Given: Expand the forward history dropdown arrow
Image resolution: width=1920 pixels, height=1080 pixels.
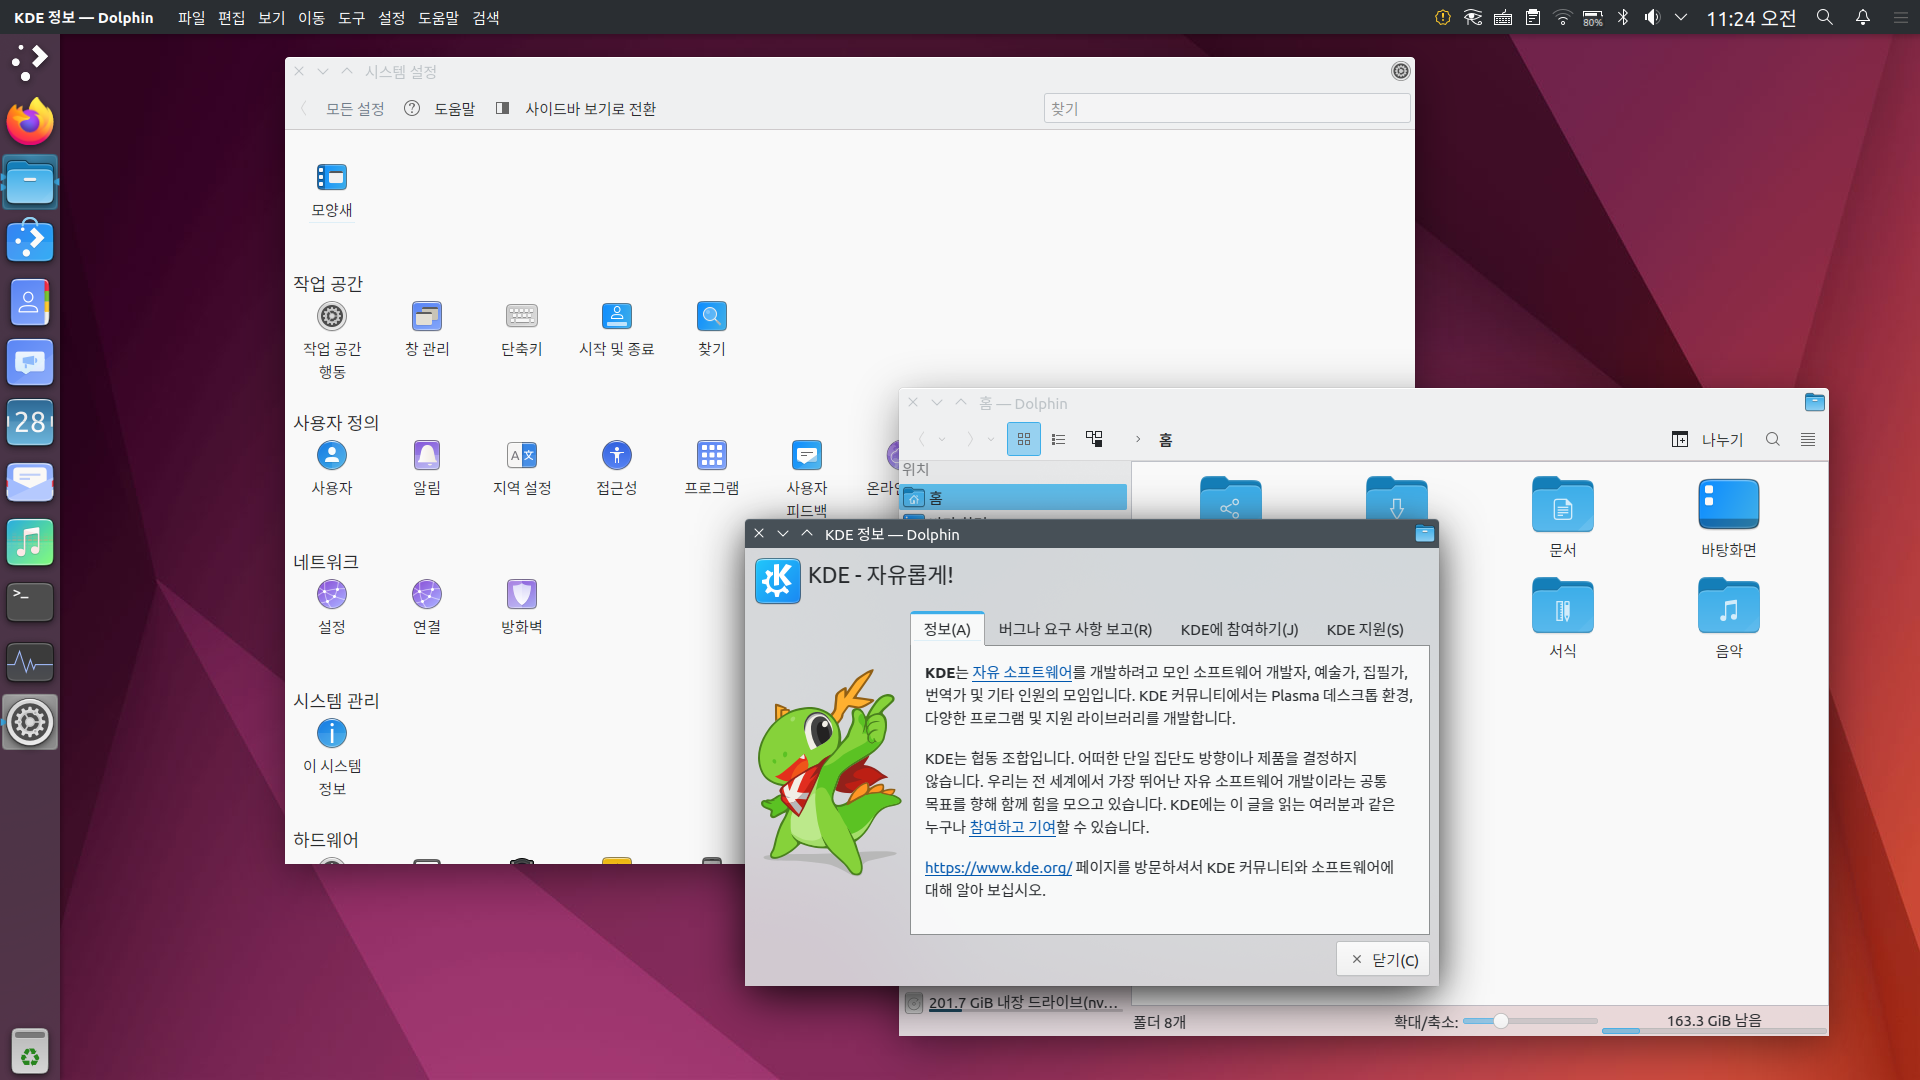Looking at the screenshot, I should click(x=990, y=439).
